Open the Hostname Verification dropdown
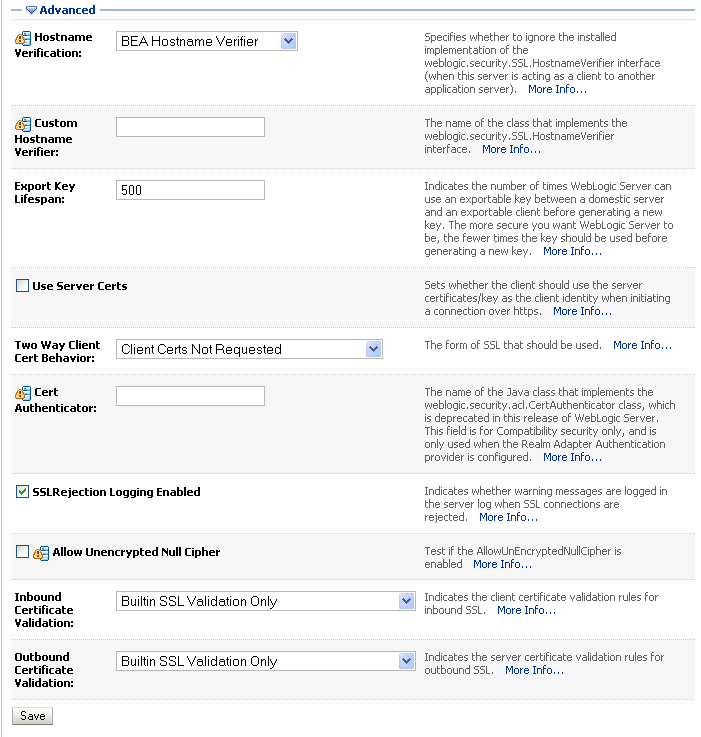The width and height of the screenshot is (701, 737). pyautogui.click(x=289, y=41)
